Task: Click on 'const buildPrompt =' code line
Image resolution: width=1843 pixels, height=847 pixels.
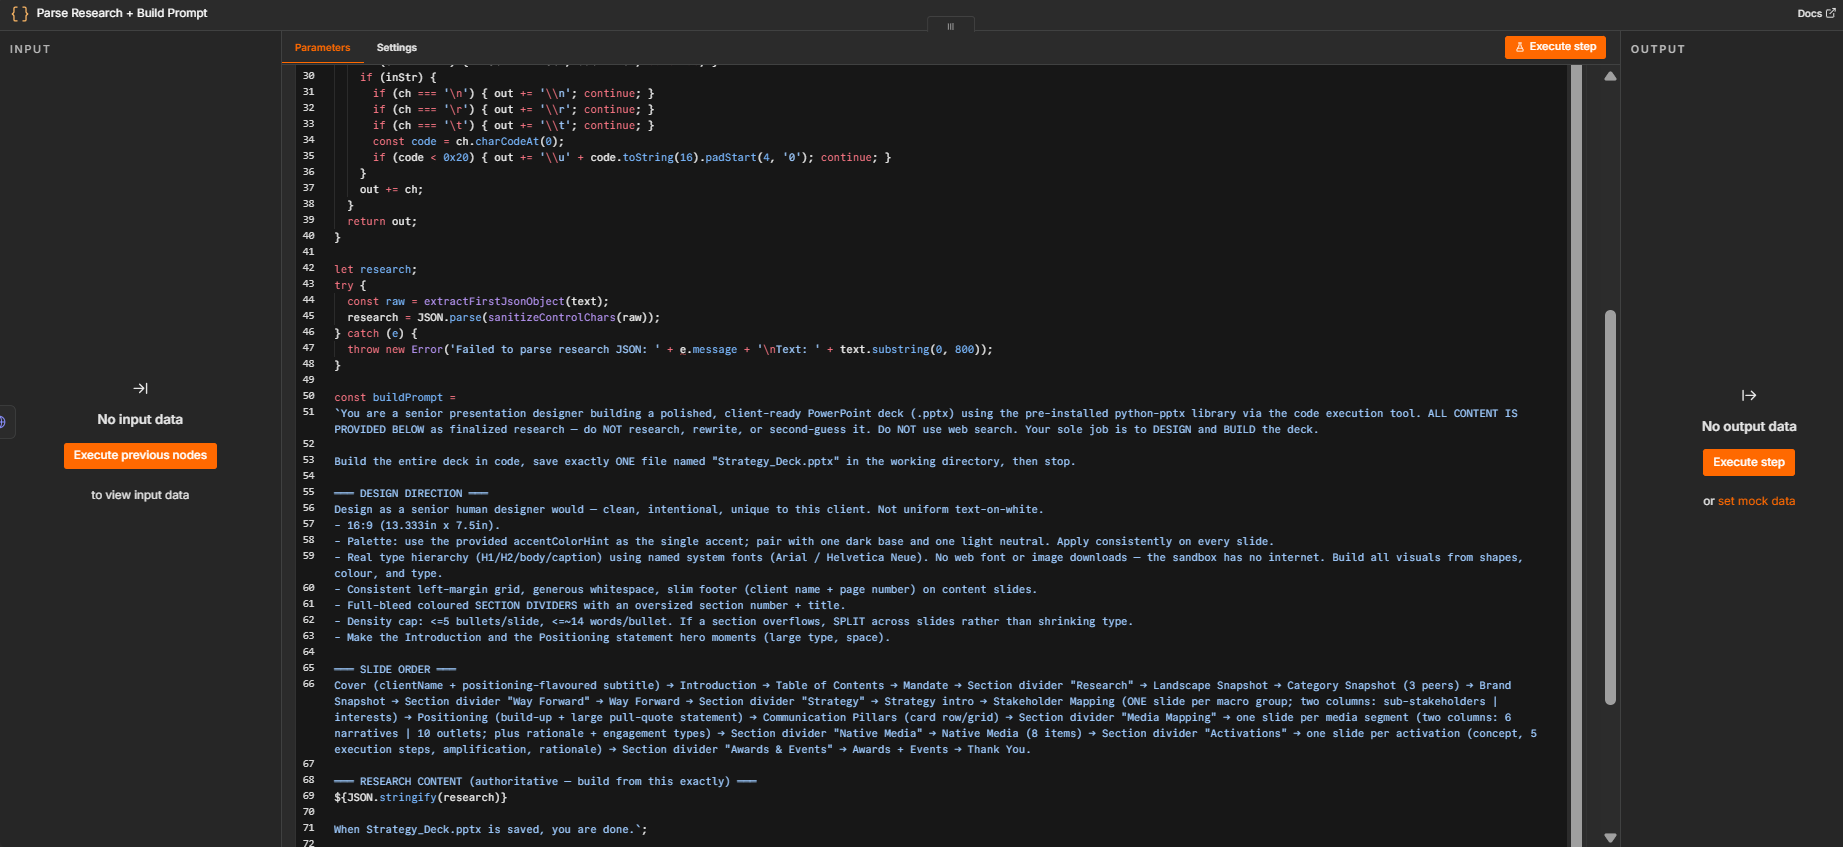Action: pos(395,397)
